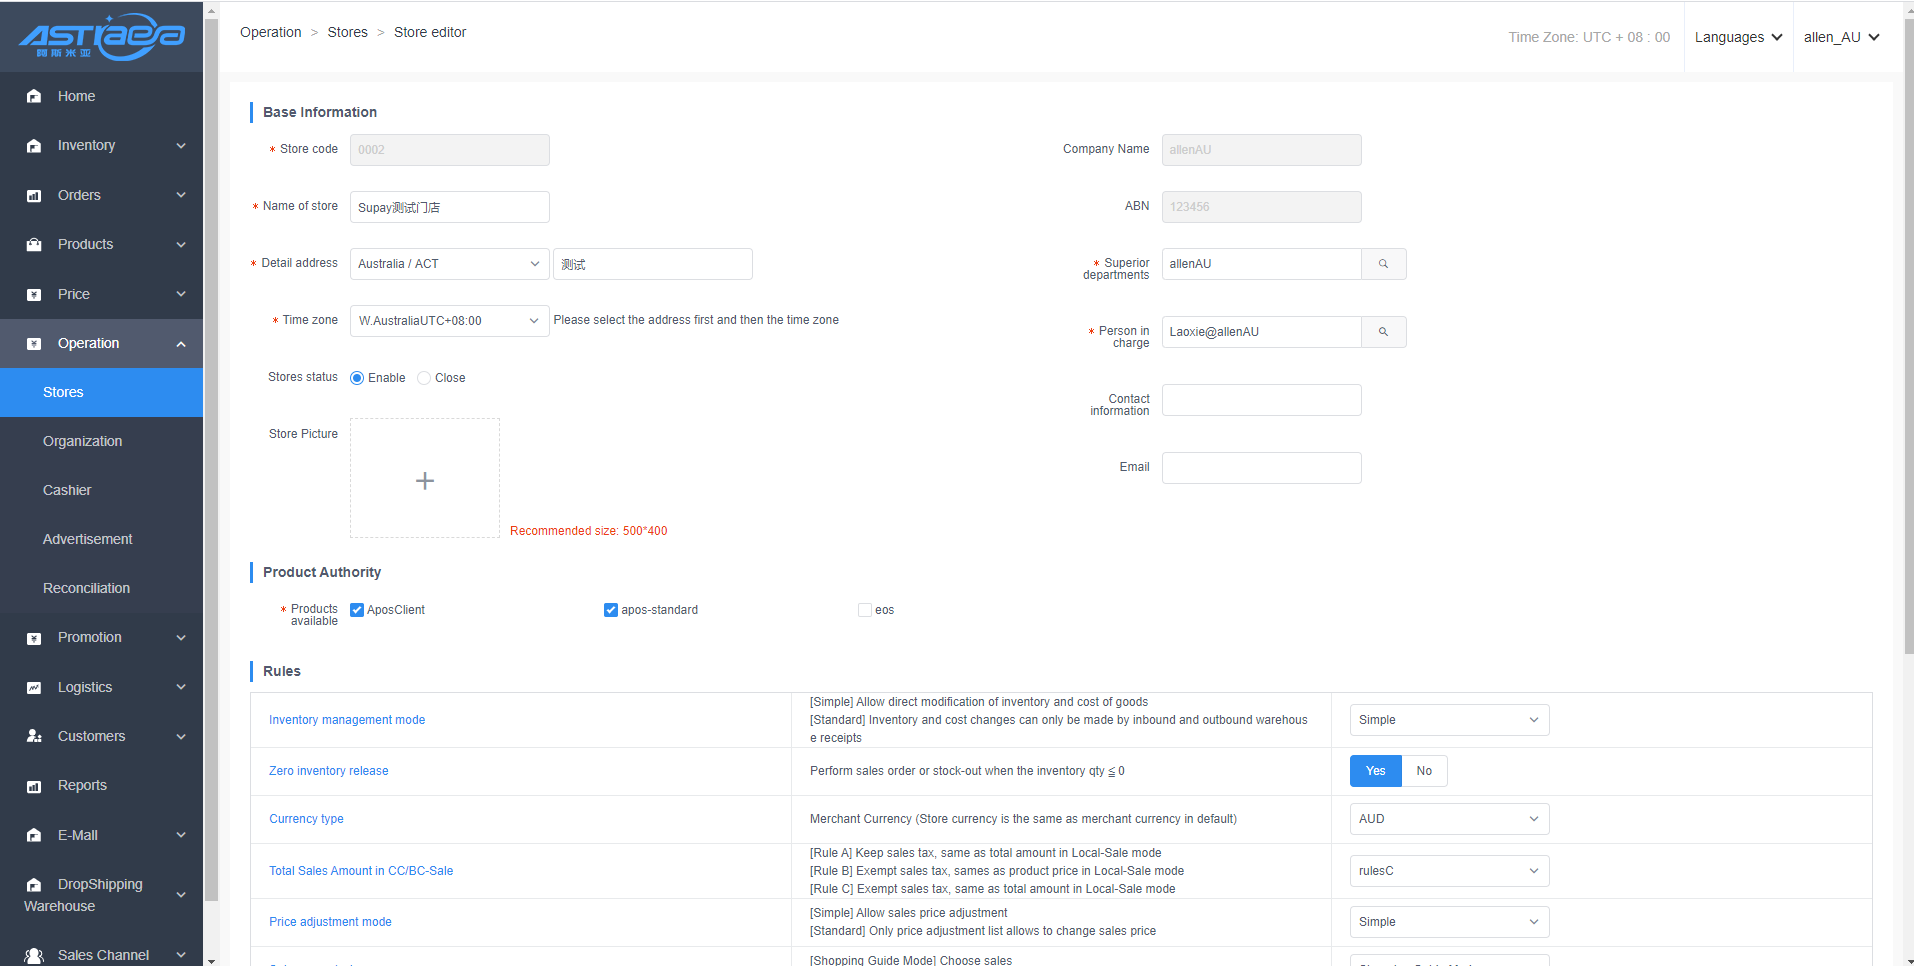Expand the Languages menu
This screenshot has height=966, width=1914.
1738,37
